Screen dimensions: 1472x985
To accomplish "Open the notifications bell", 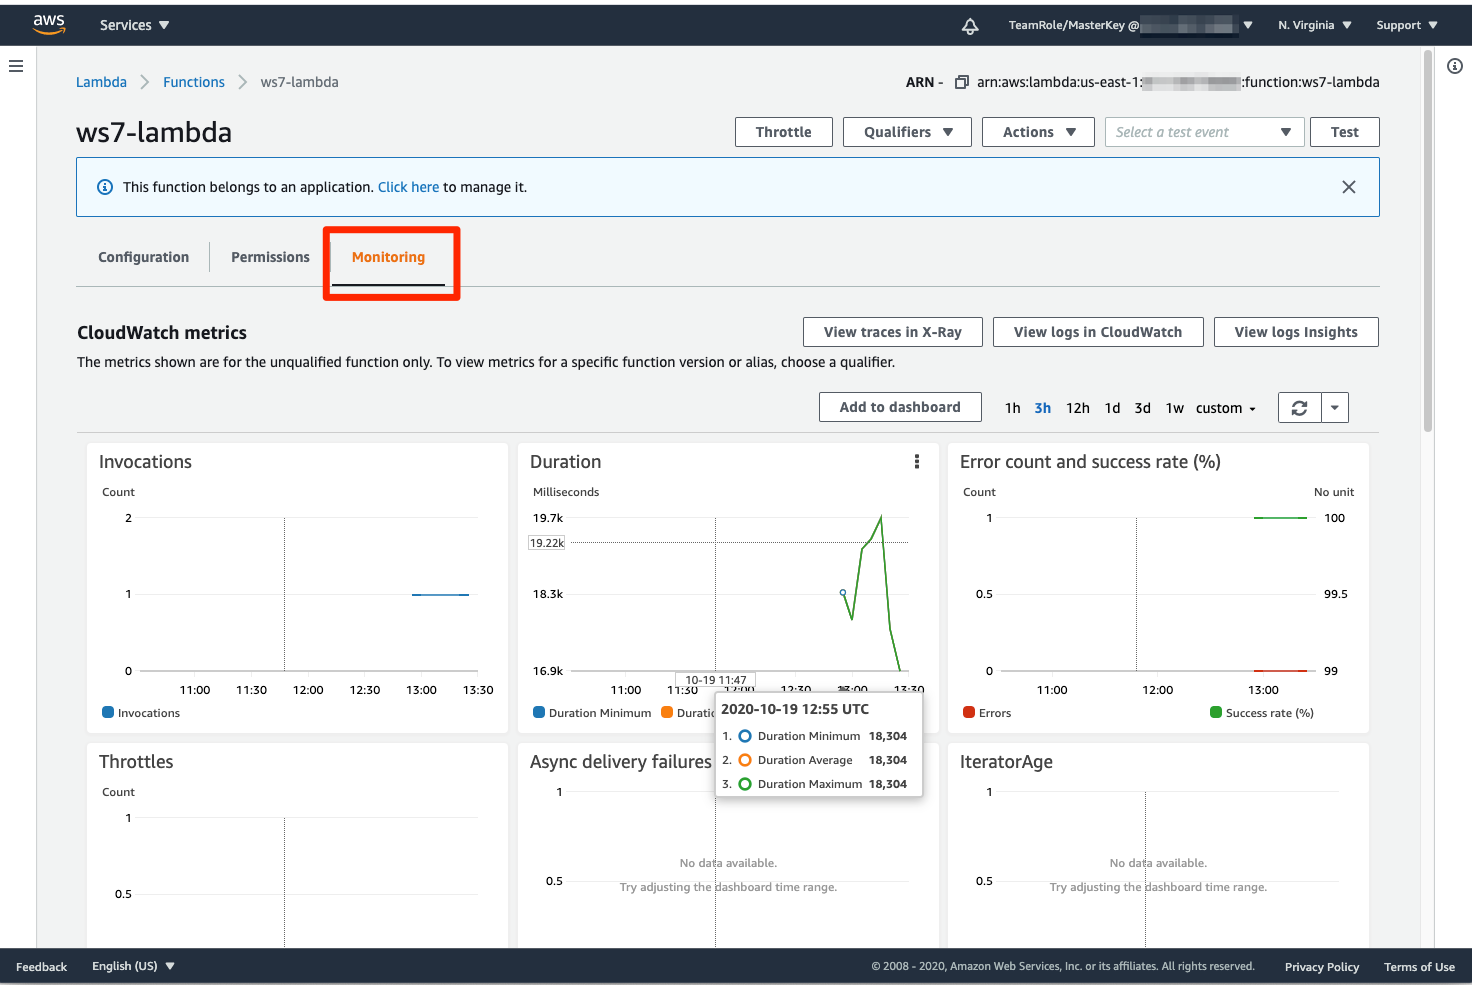I will (x=970, y=26).
